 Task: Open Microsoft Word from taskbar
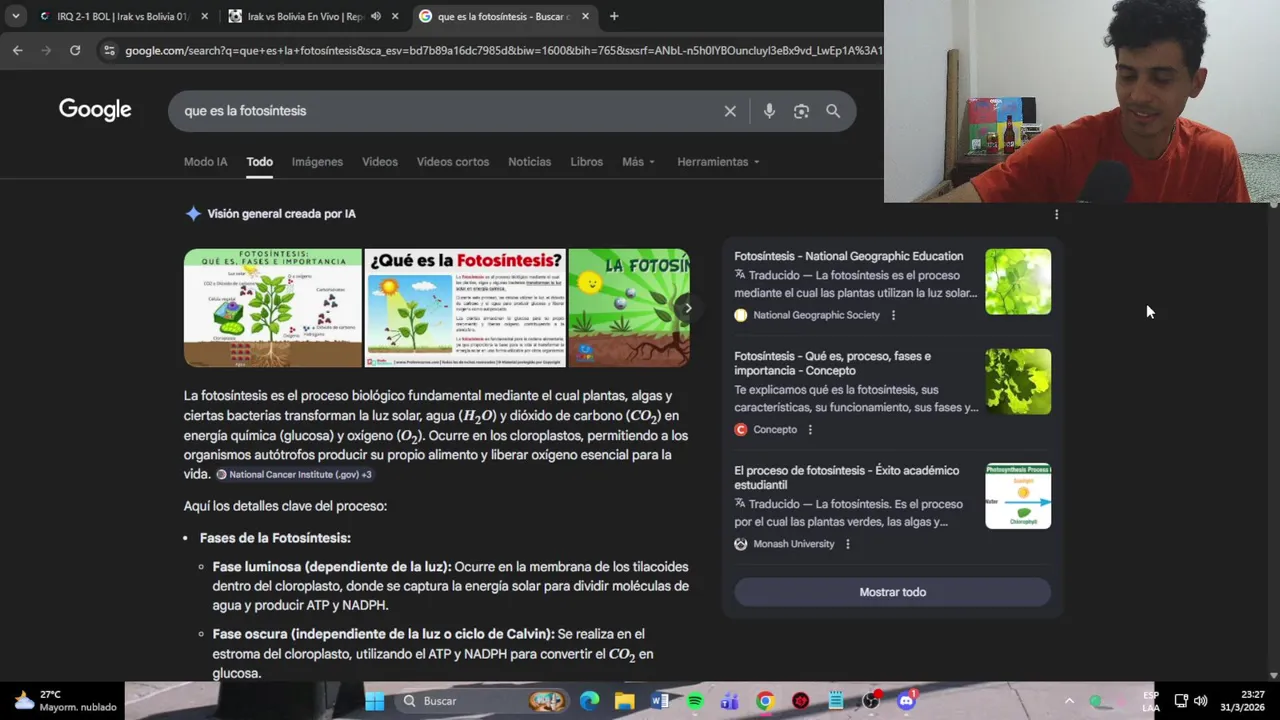click(660, 701)
